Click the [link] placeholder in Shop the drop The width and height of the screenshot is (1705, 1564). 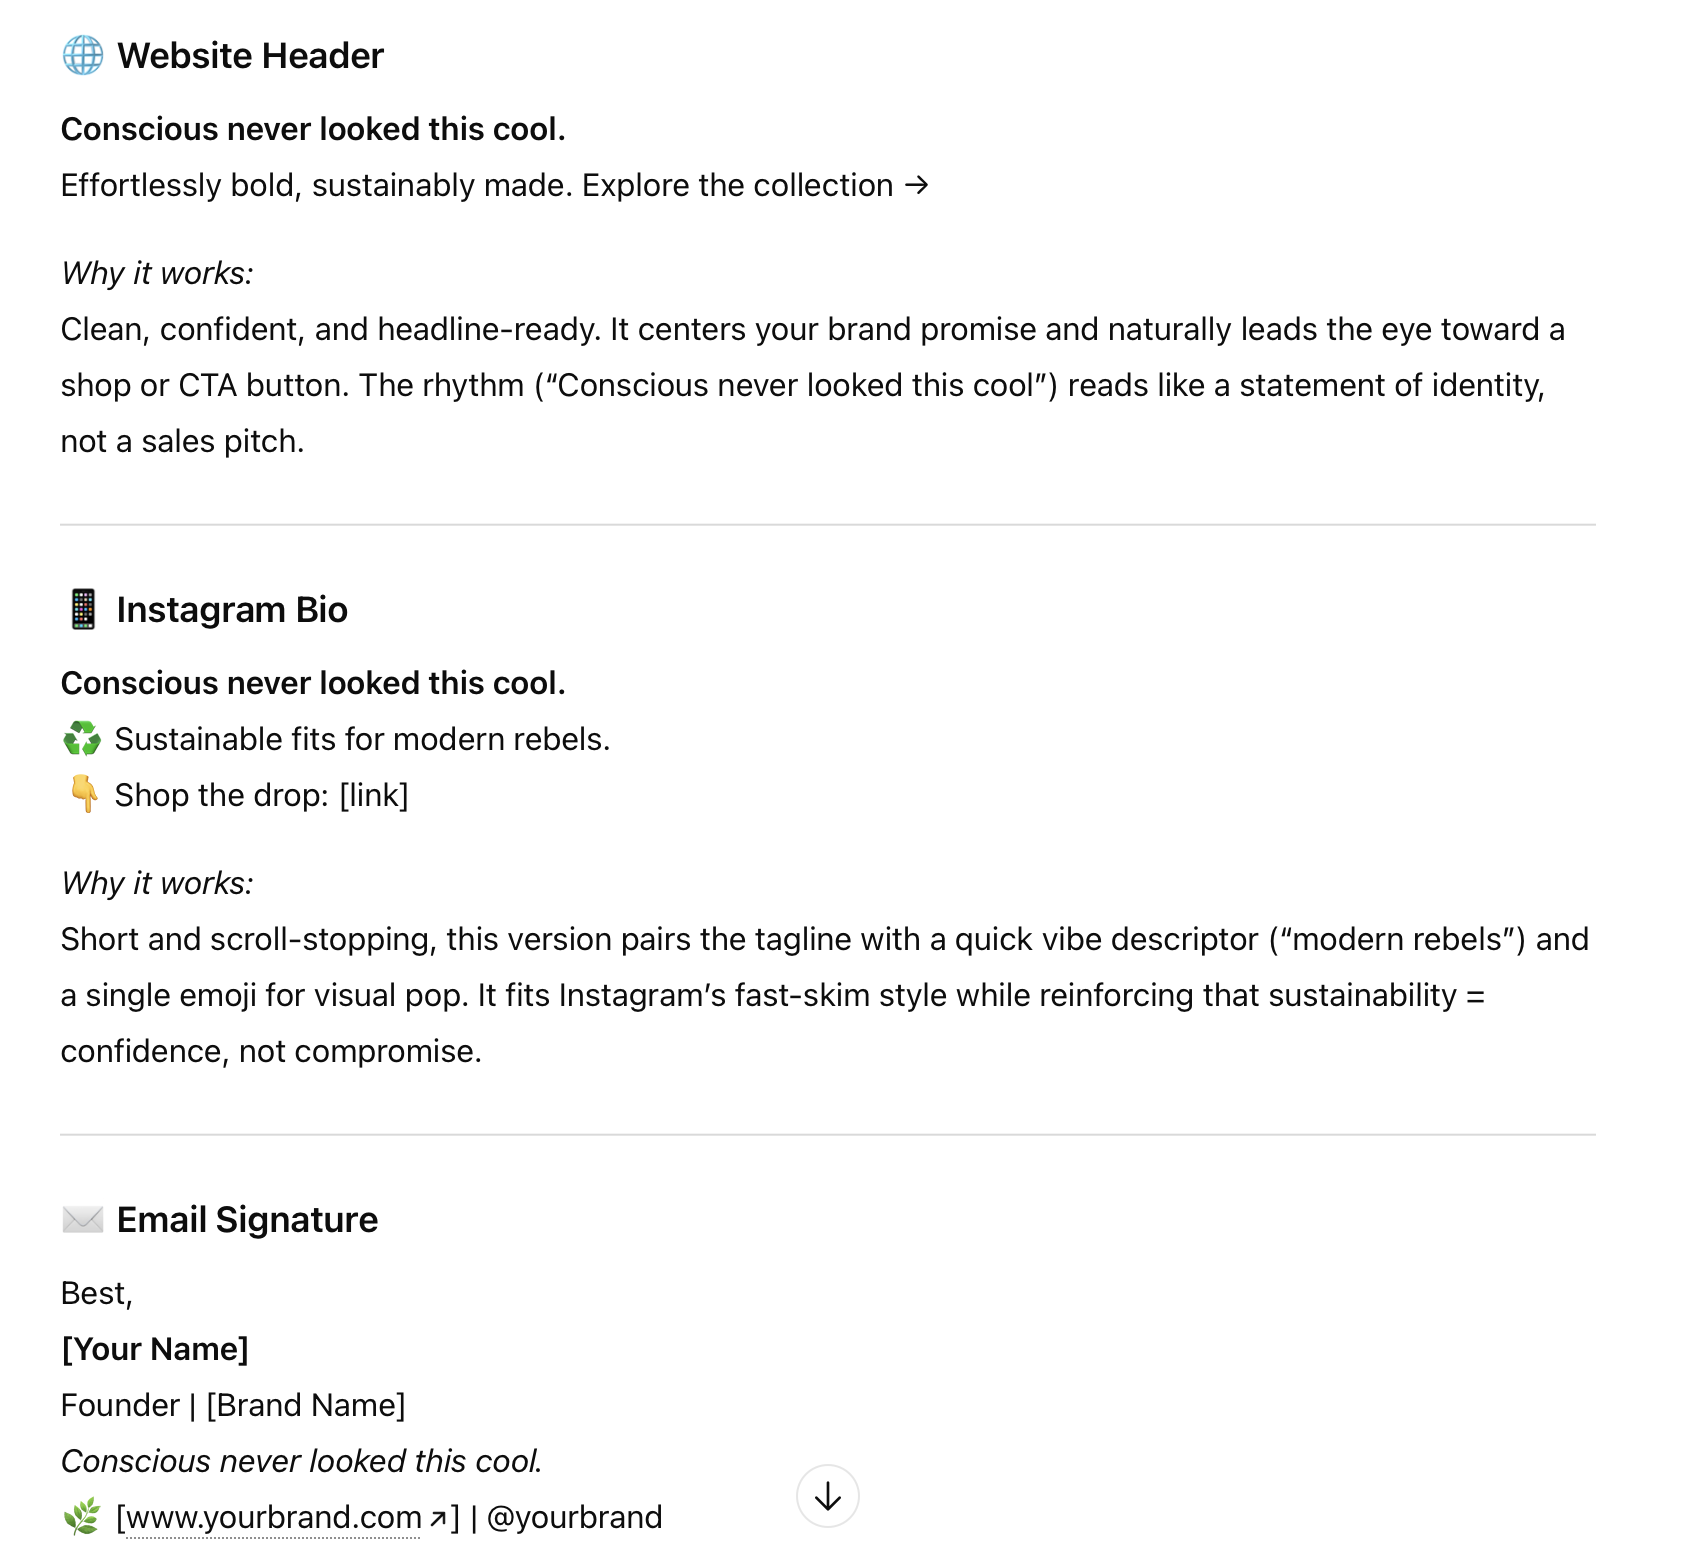tap(374, 795)
